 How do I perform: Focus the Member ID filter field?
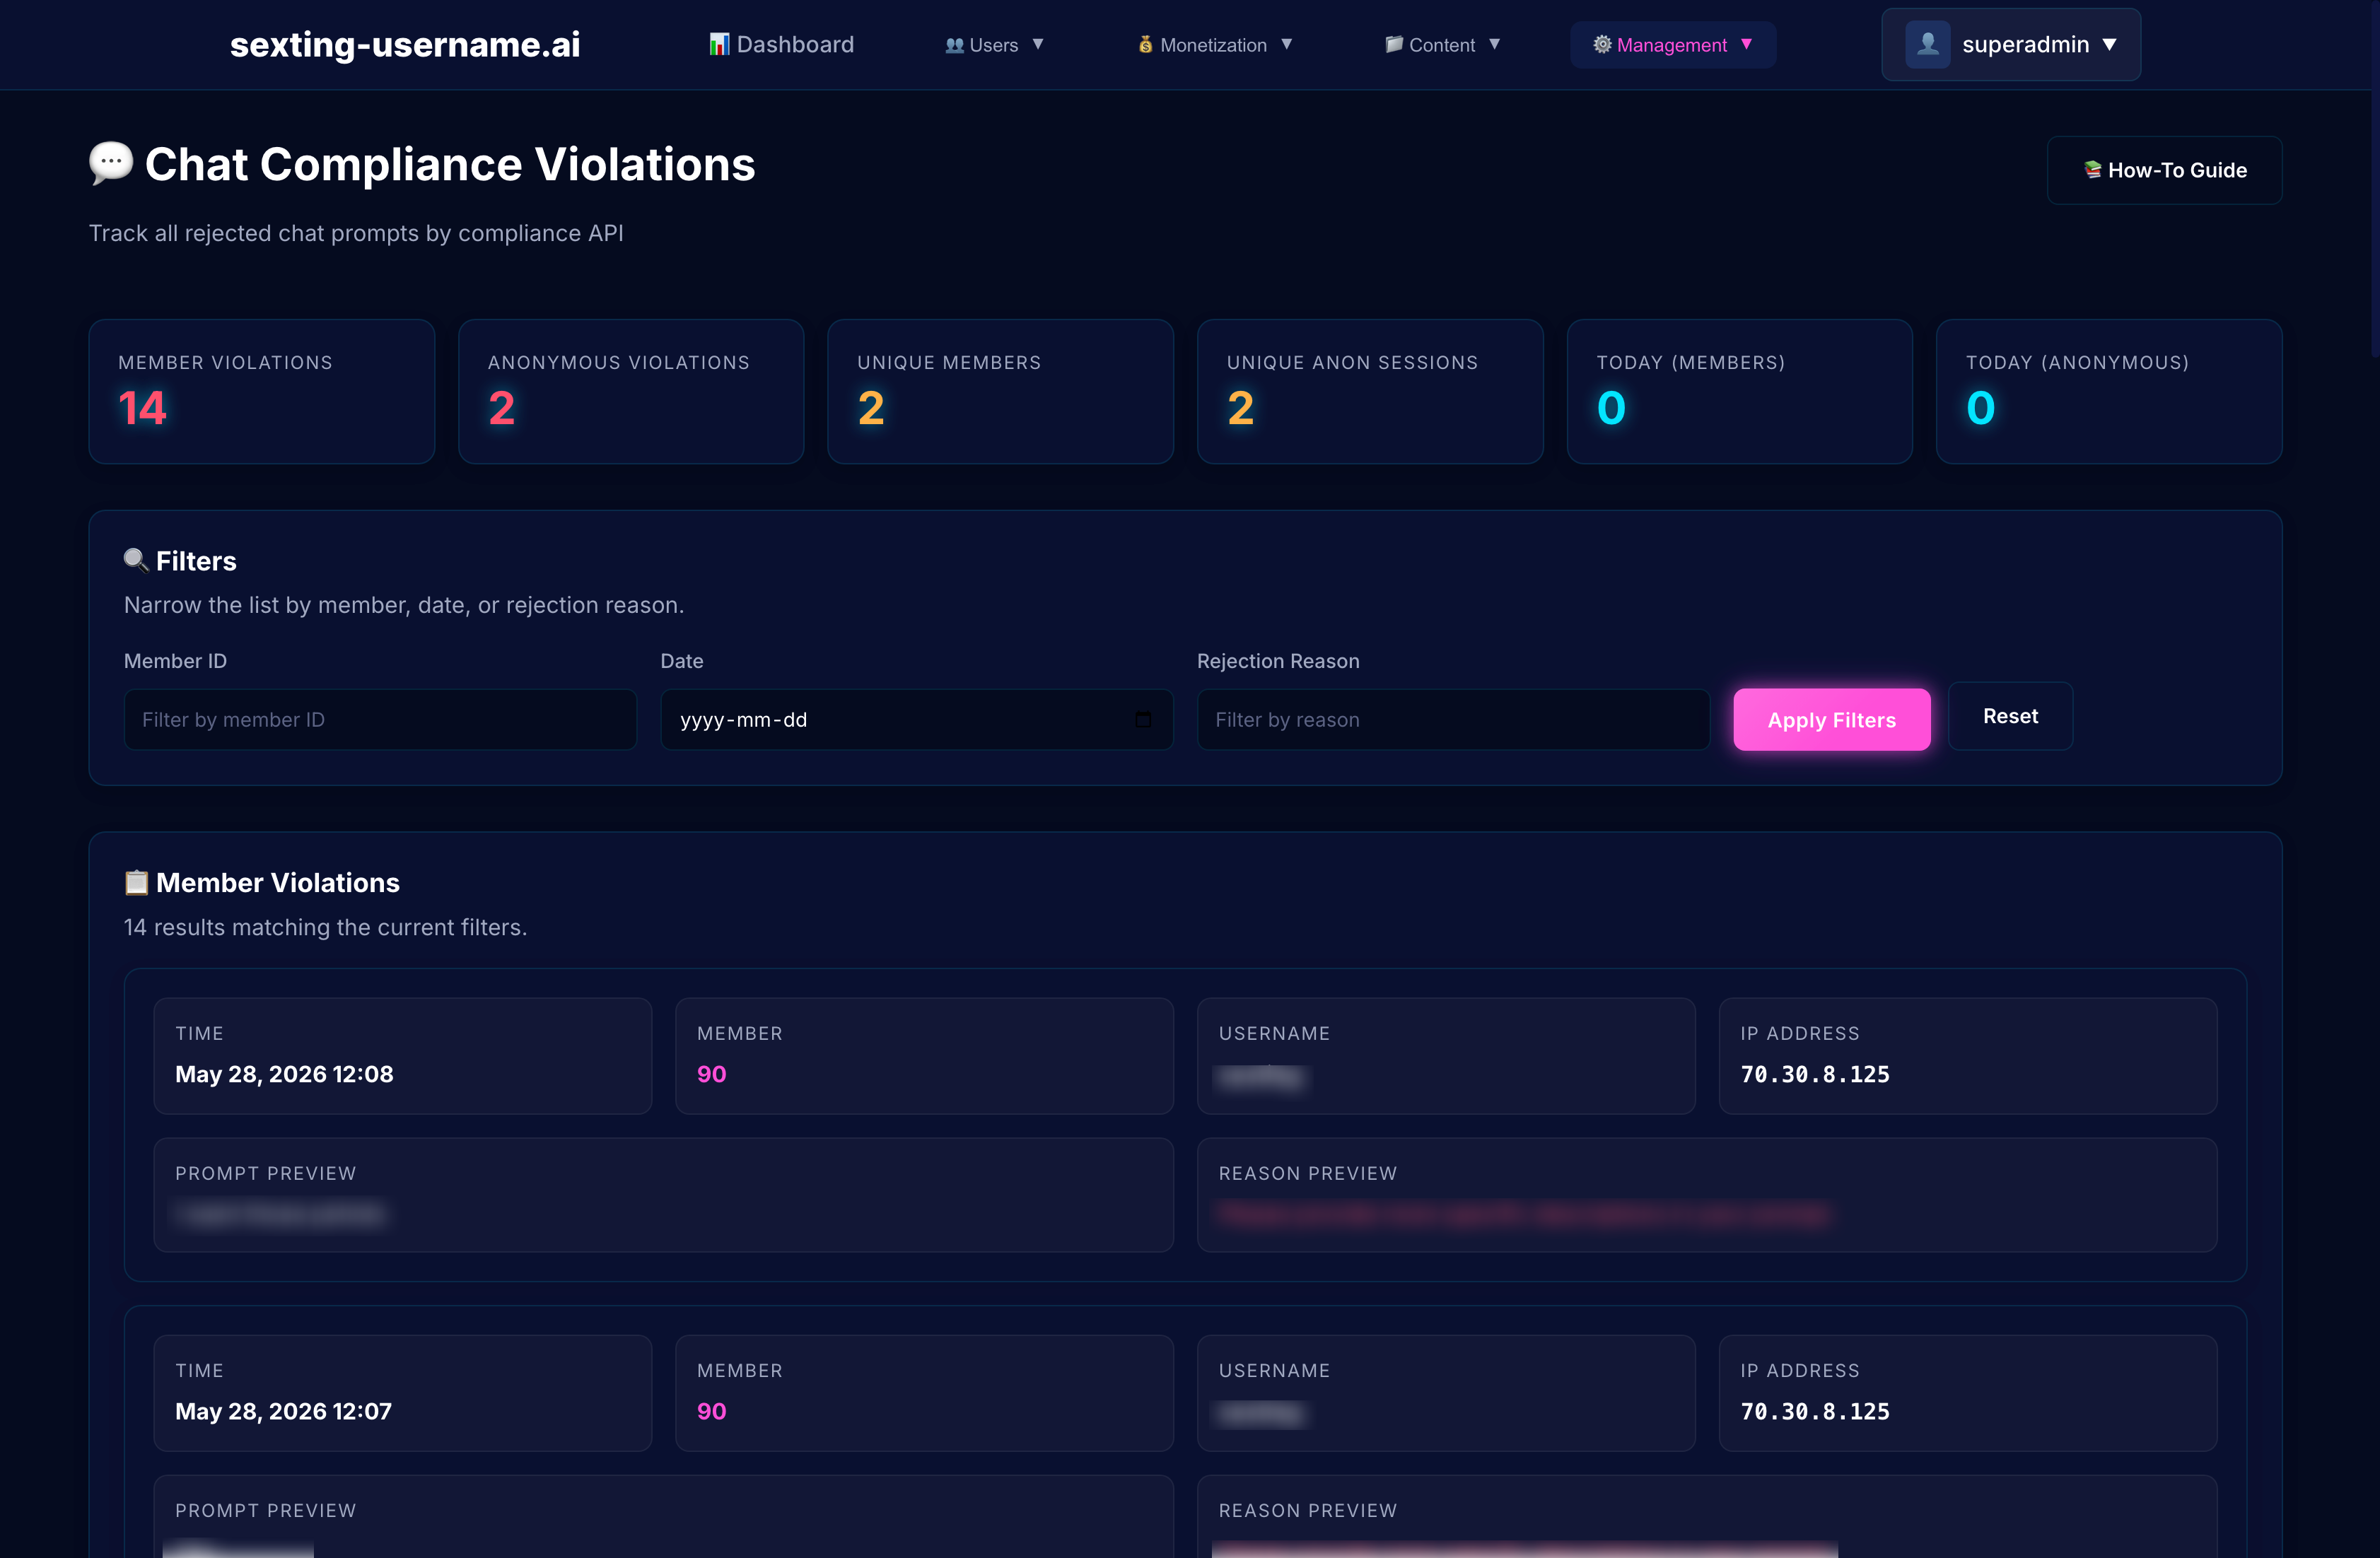coord(380,719)
